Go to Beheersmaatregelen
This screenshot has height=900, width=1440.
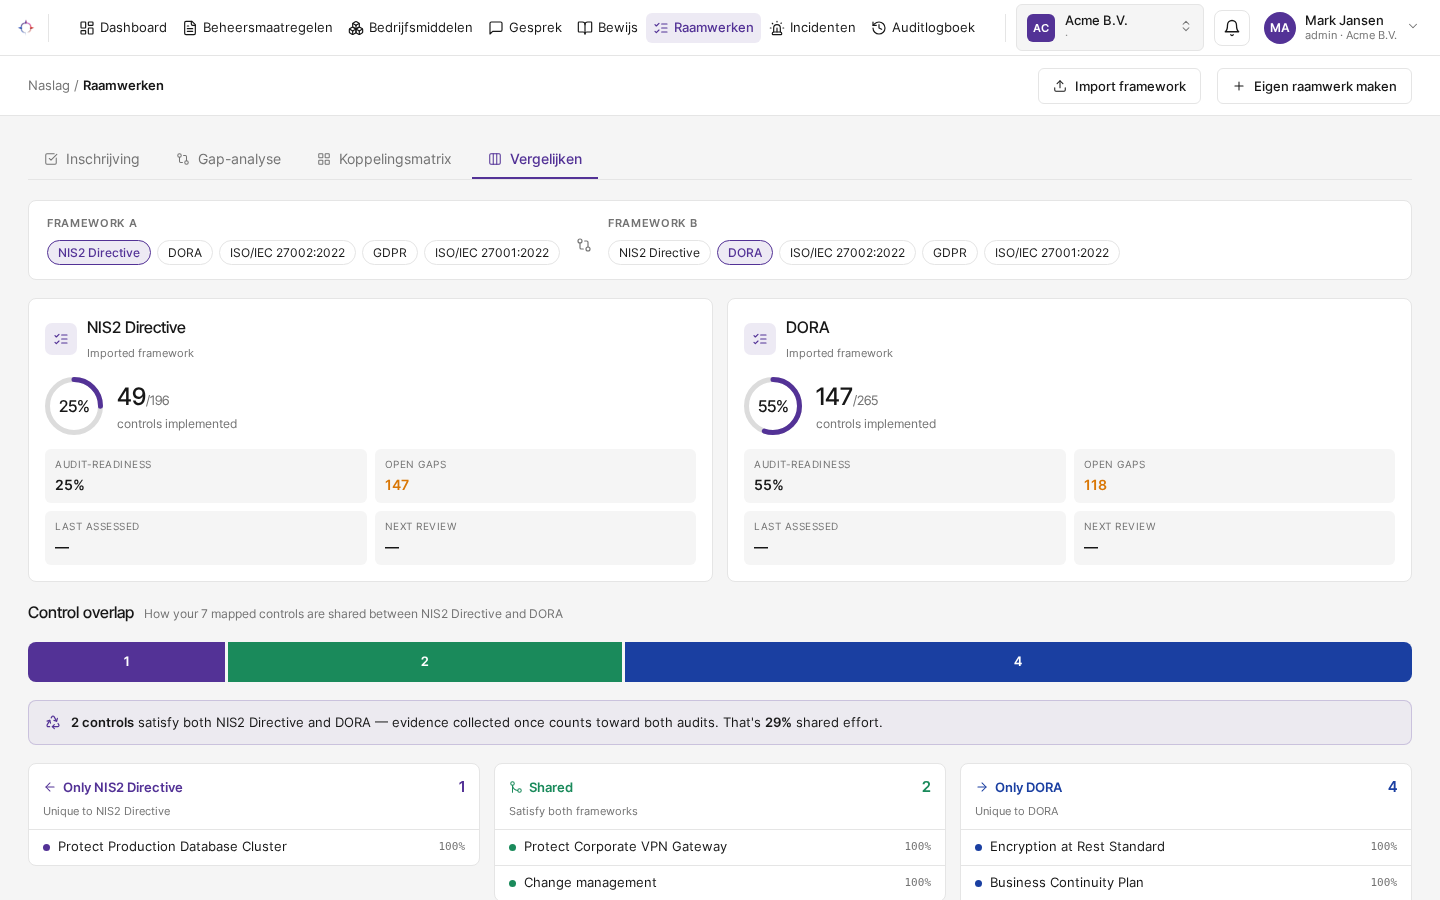(258, 28)
